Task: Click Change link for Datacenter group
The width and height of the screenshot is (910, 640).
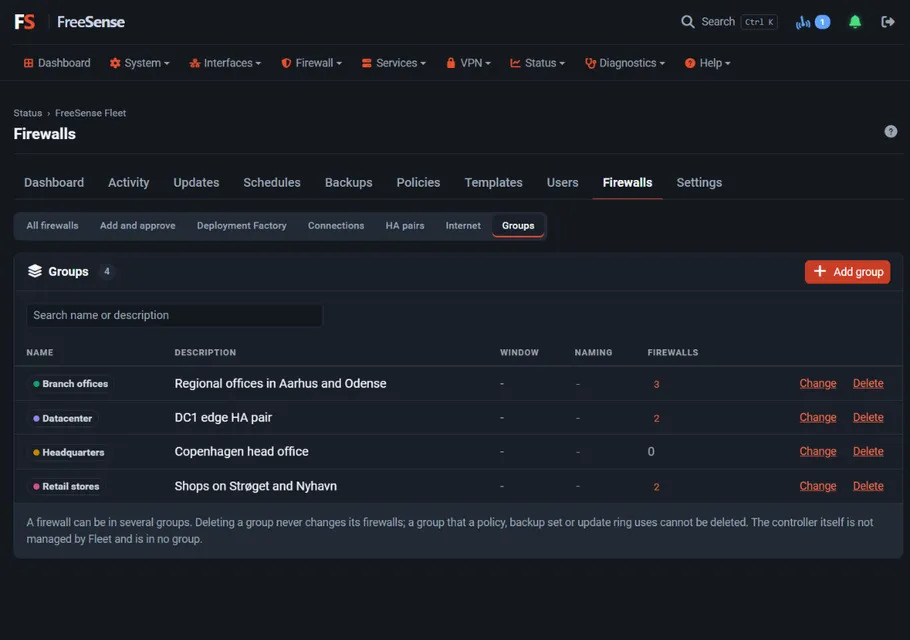Action: pyautogui.click(x=817, y=417)
